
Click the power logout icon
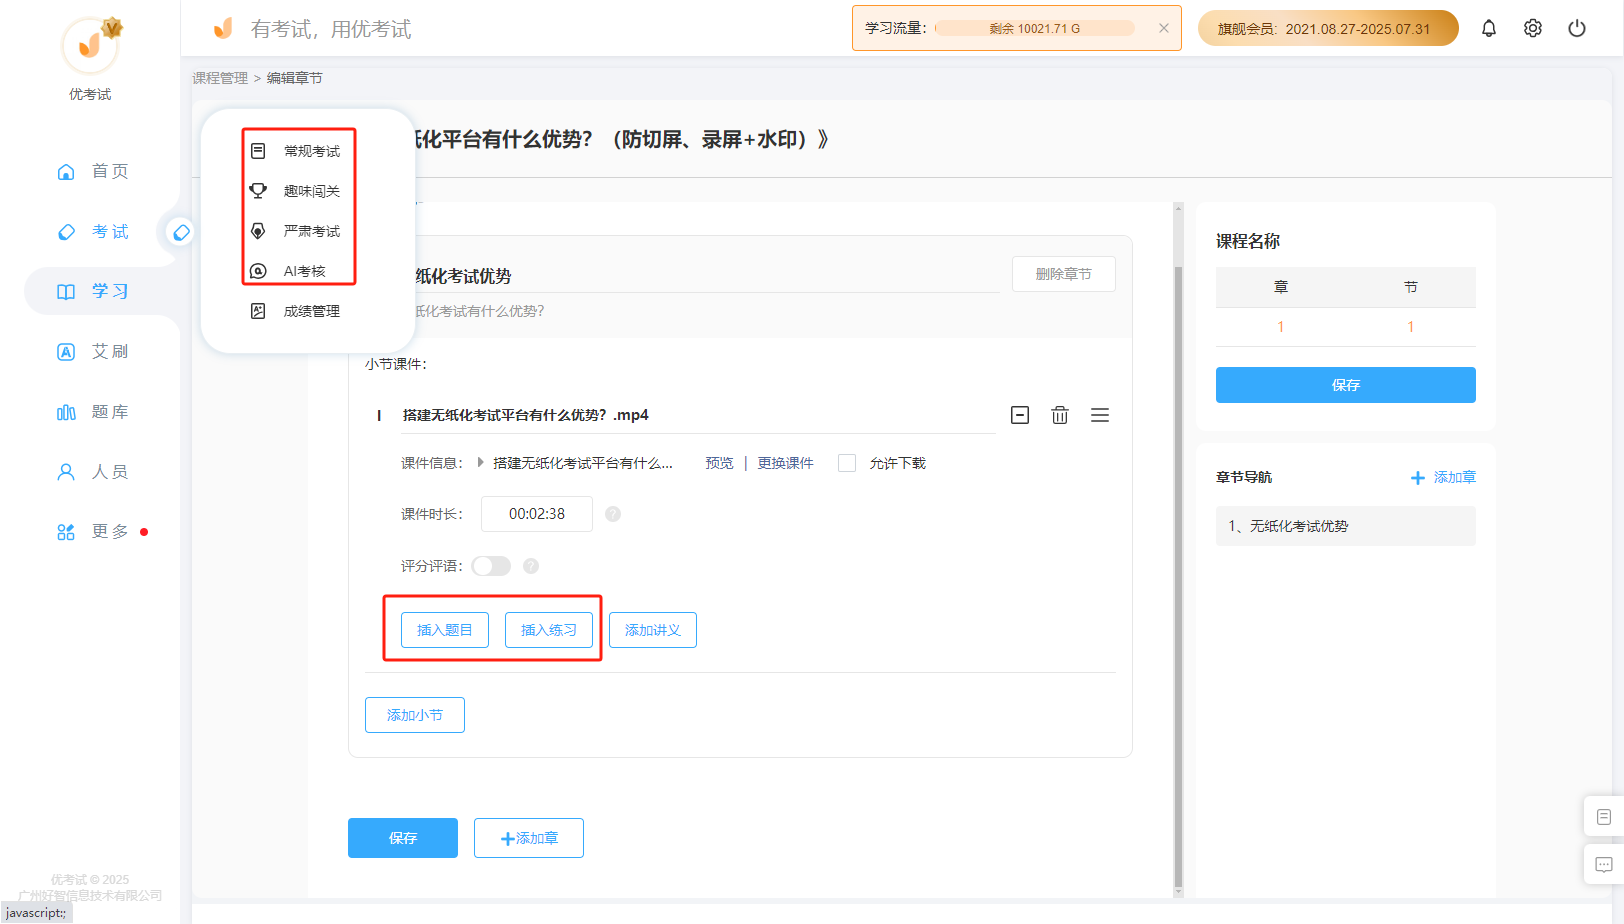pos(1577,28)
